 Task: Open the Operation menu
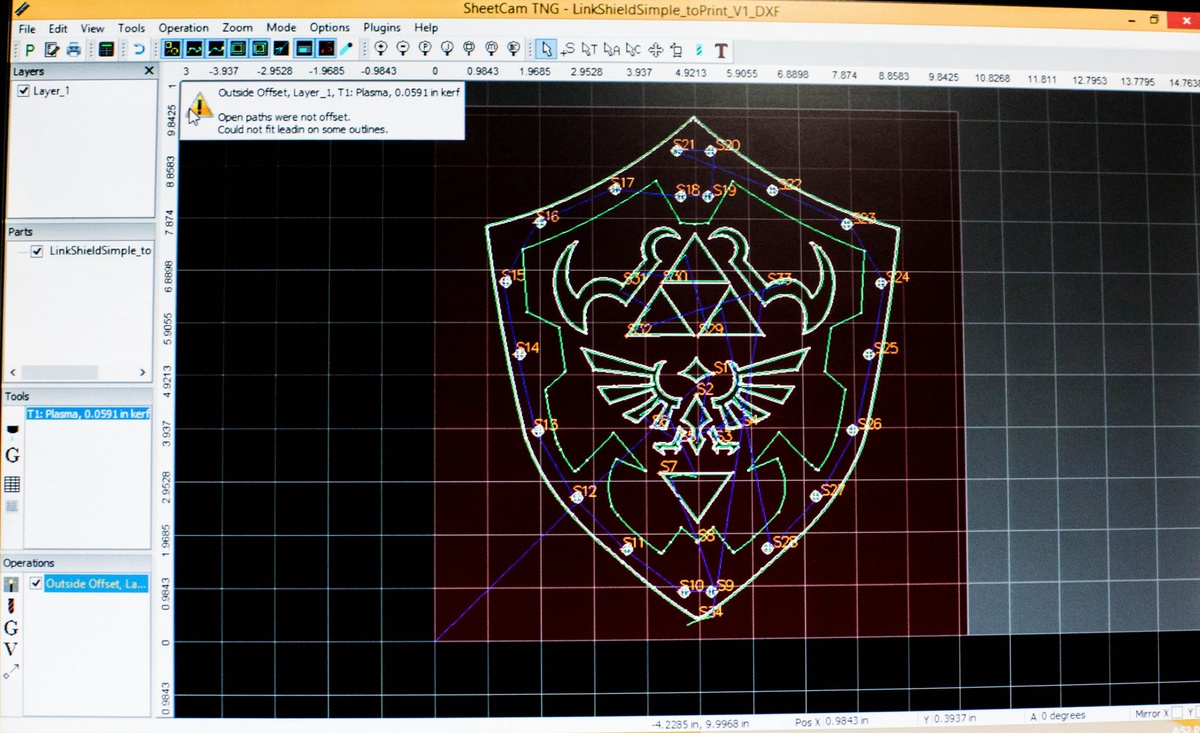pos(183,28)
